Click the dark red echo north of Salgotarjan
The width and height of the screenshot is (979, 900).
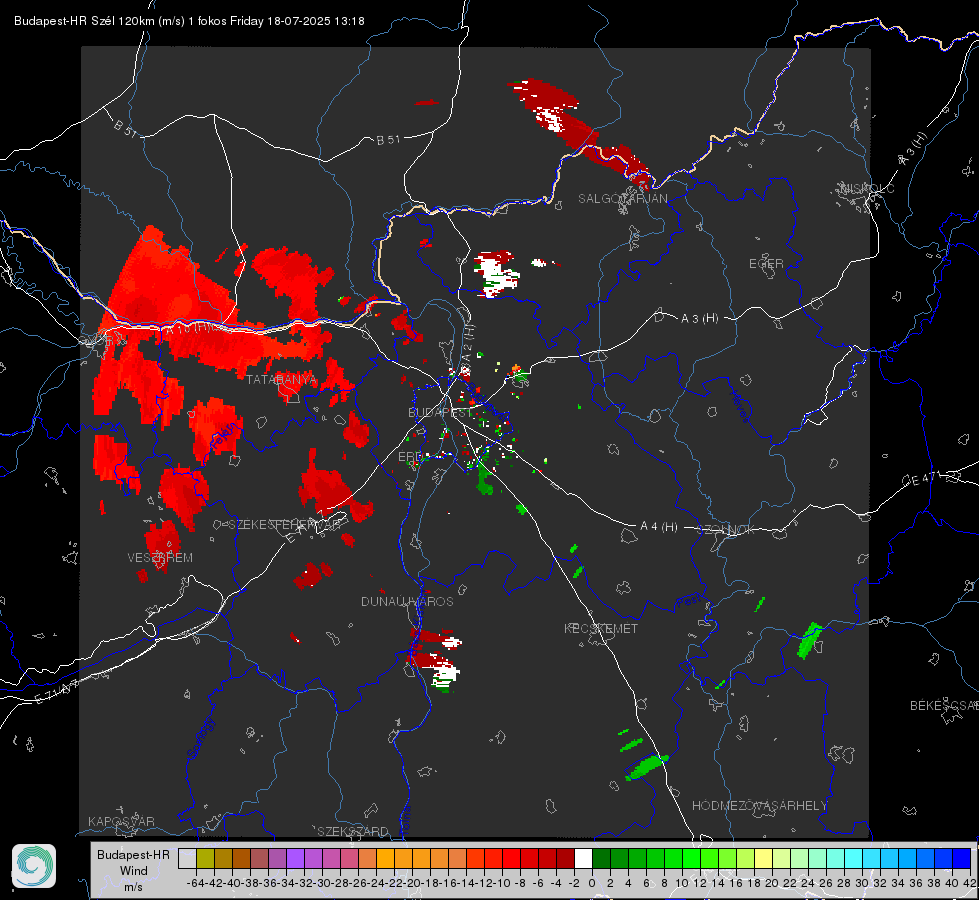[x=581, y=134]
